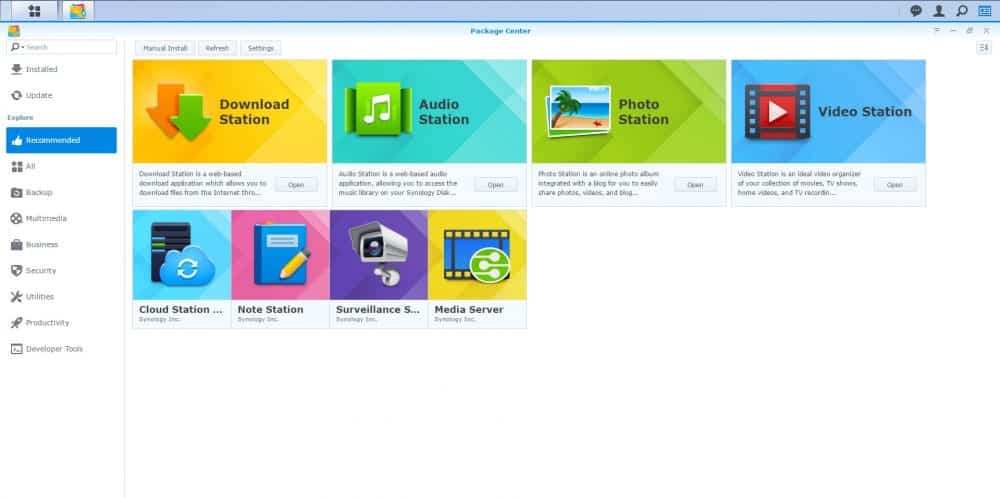Click the Multimedia film reel icon
The width and height of the screenshot is (1000, 498).
(17, 219)
